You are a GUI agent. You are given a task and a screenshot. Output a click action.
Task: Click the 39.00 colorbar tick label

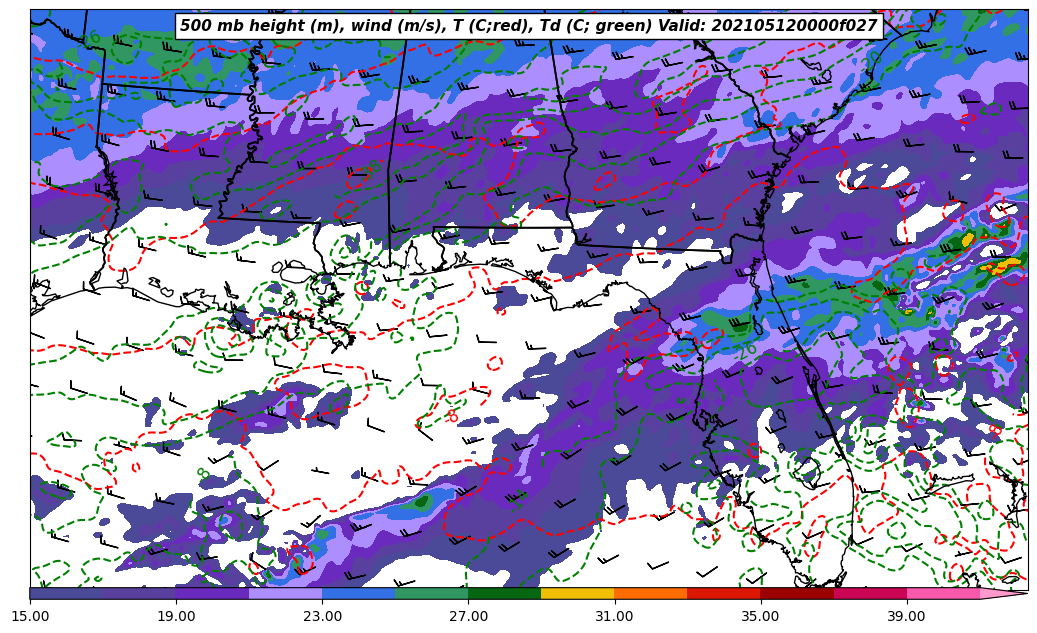tap(906, 616)
